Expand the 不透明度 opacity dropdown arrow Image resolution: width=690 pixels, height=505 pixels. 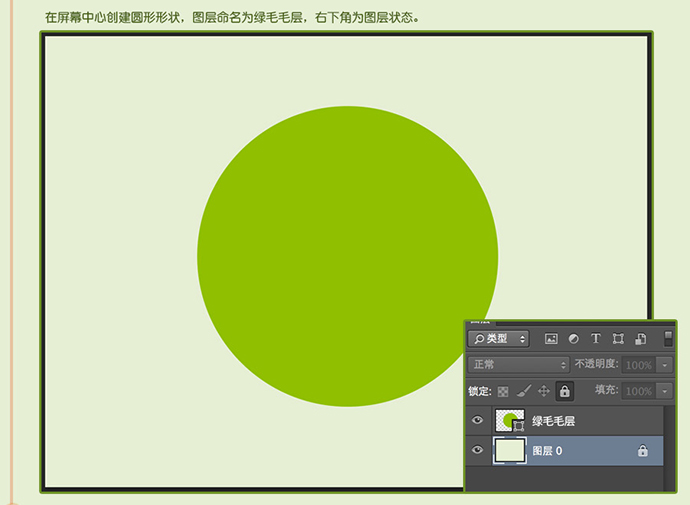666,365
